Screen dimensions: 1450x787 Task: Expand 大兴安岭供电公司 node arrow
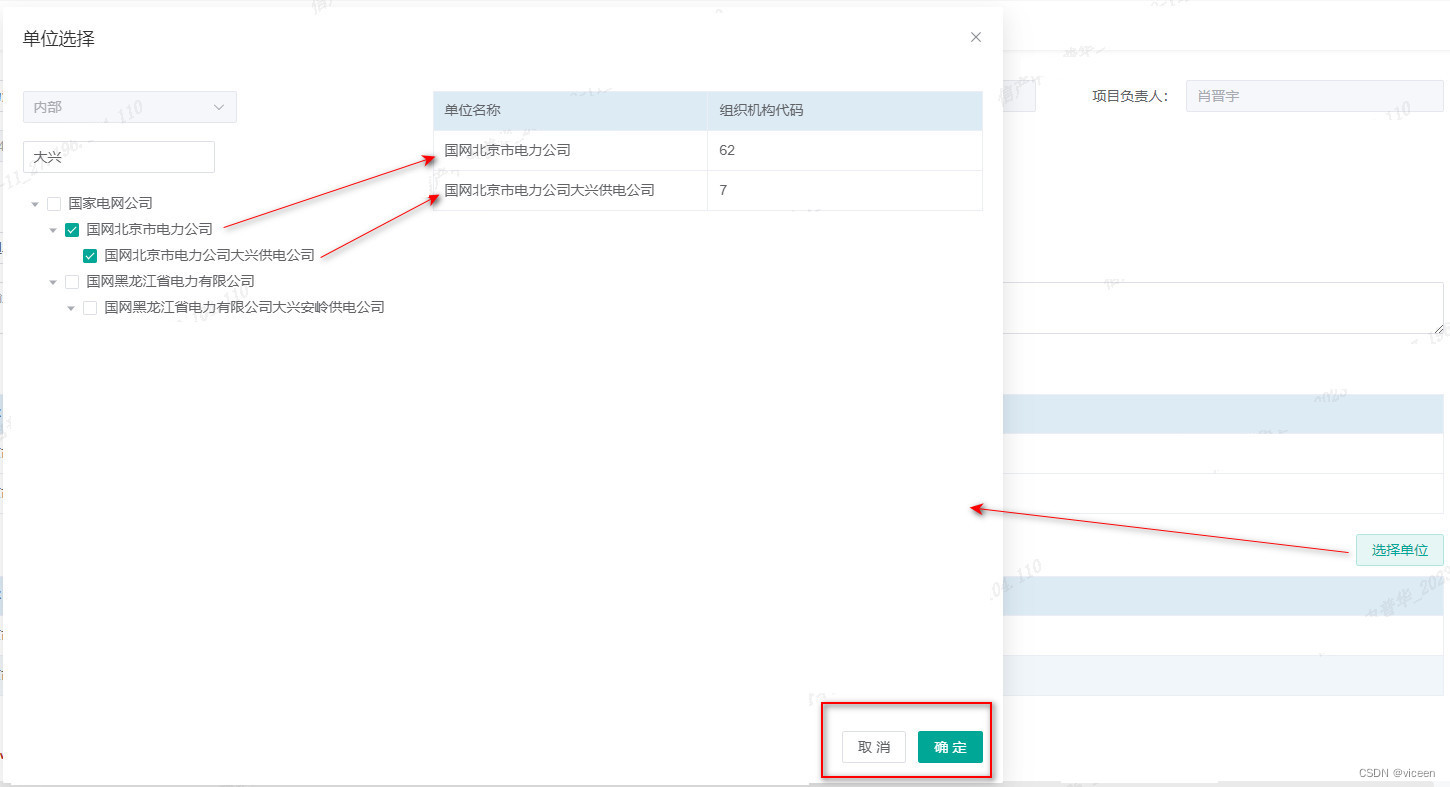(x=71, y=308)
